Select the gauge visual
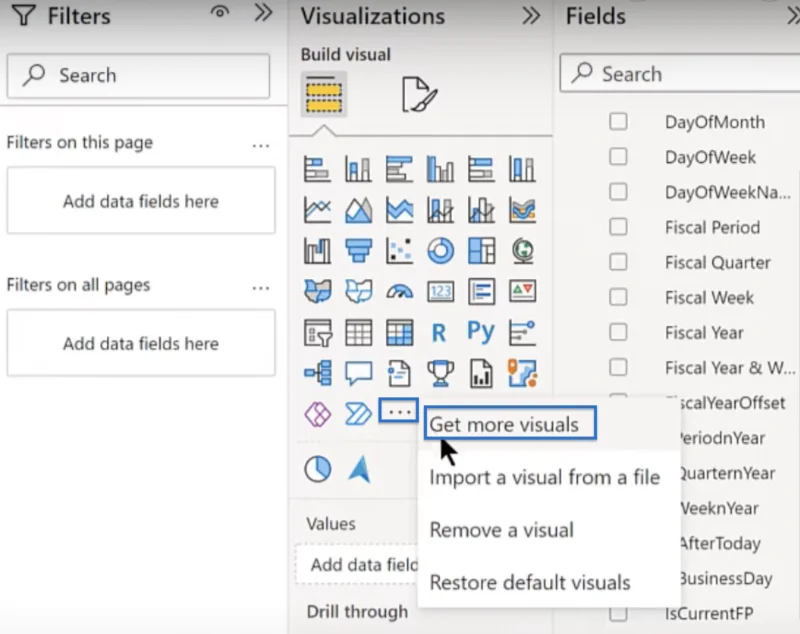Screen dimensions: 800x634 point(399,292)
